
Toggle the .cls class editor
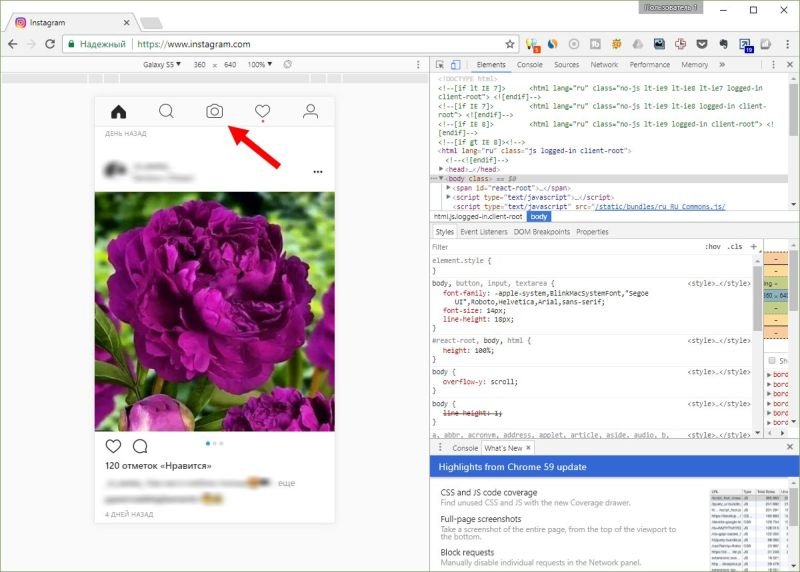735,246
